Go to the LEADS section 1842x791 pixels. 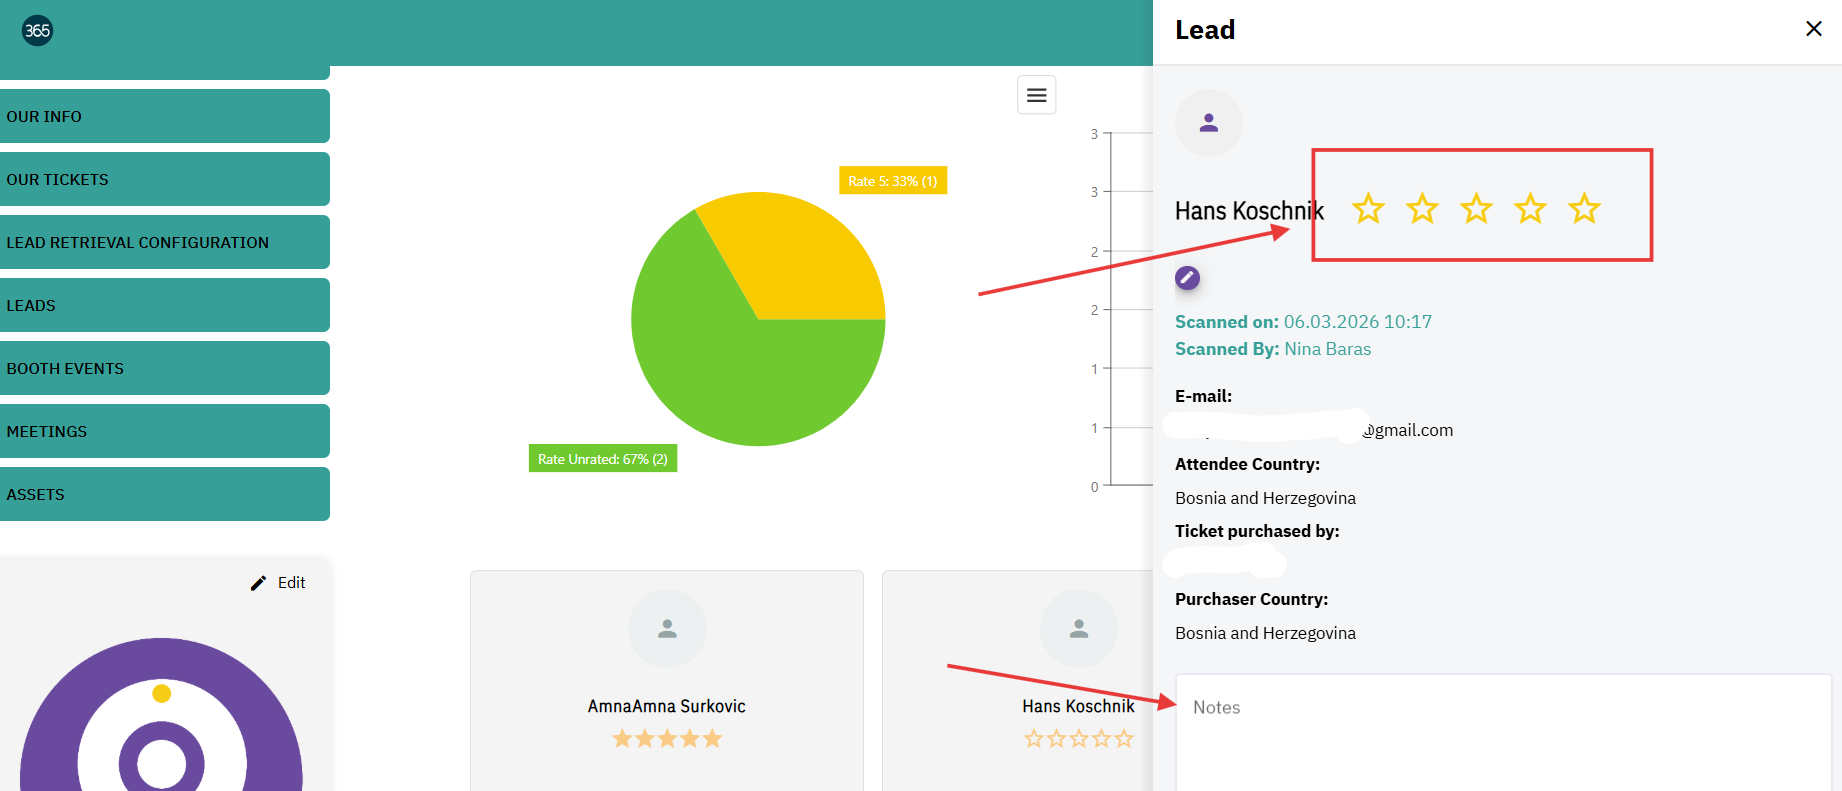click(165, 305)
